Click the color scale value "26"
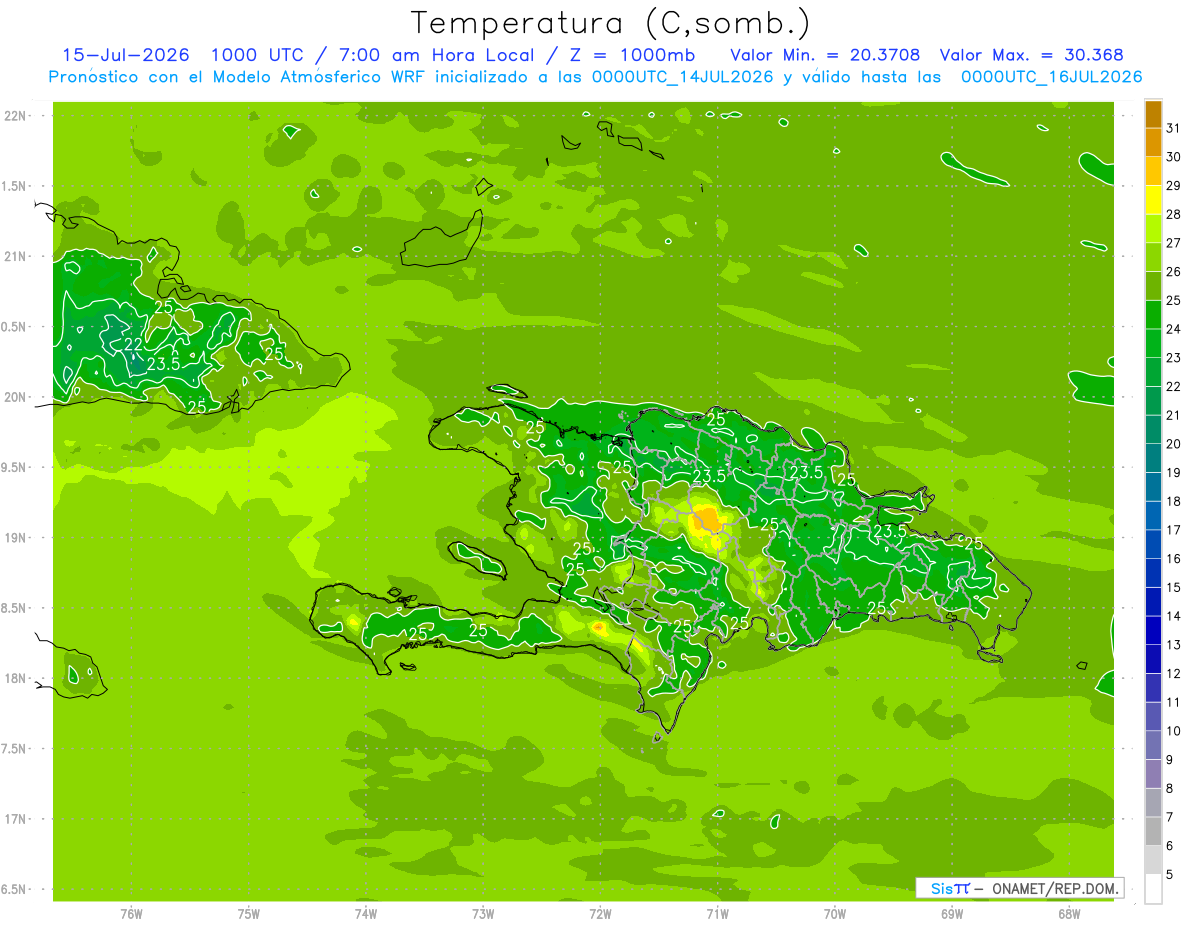Viewport: 1200px width, 927px height. [x=1174, y=272]
